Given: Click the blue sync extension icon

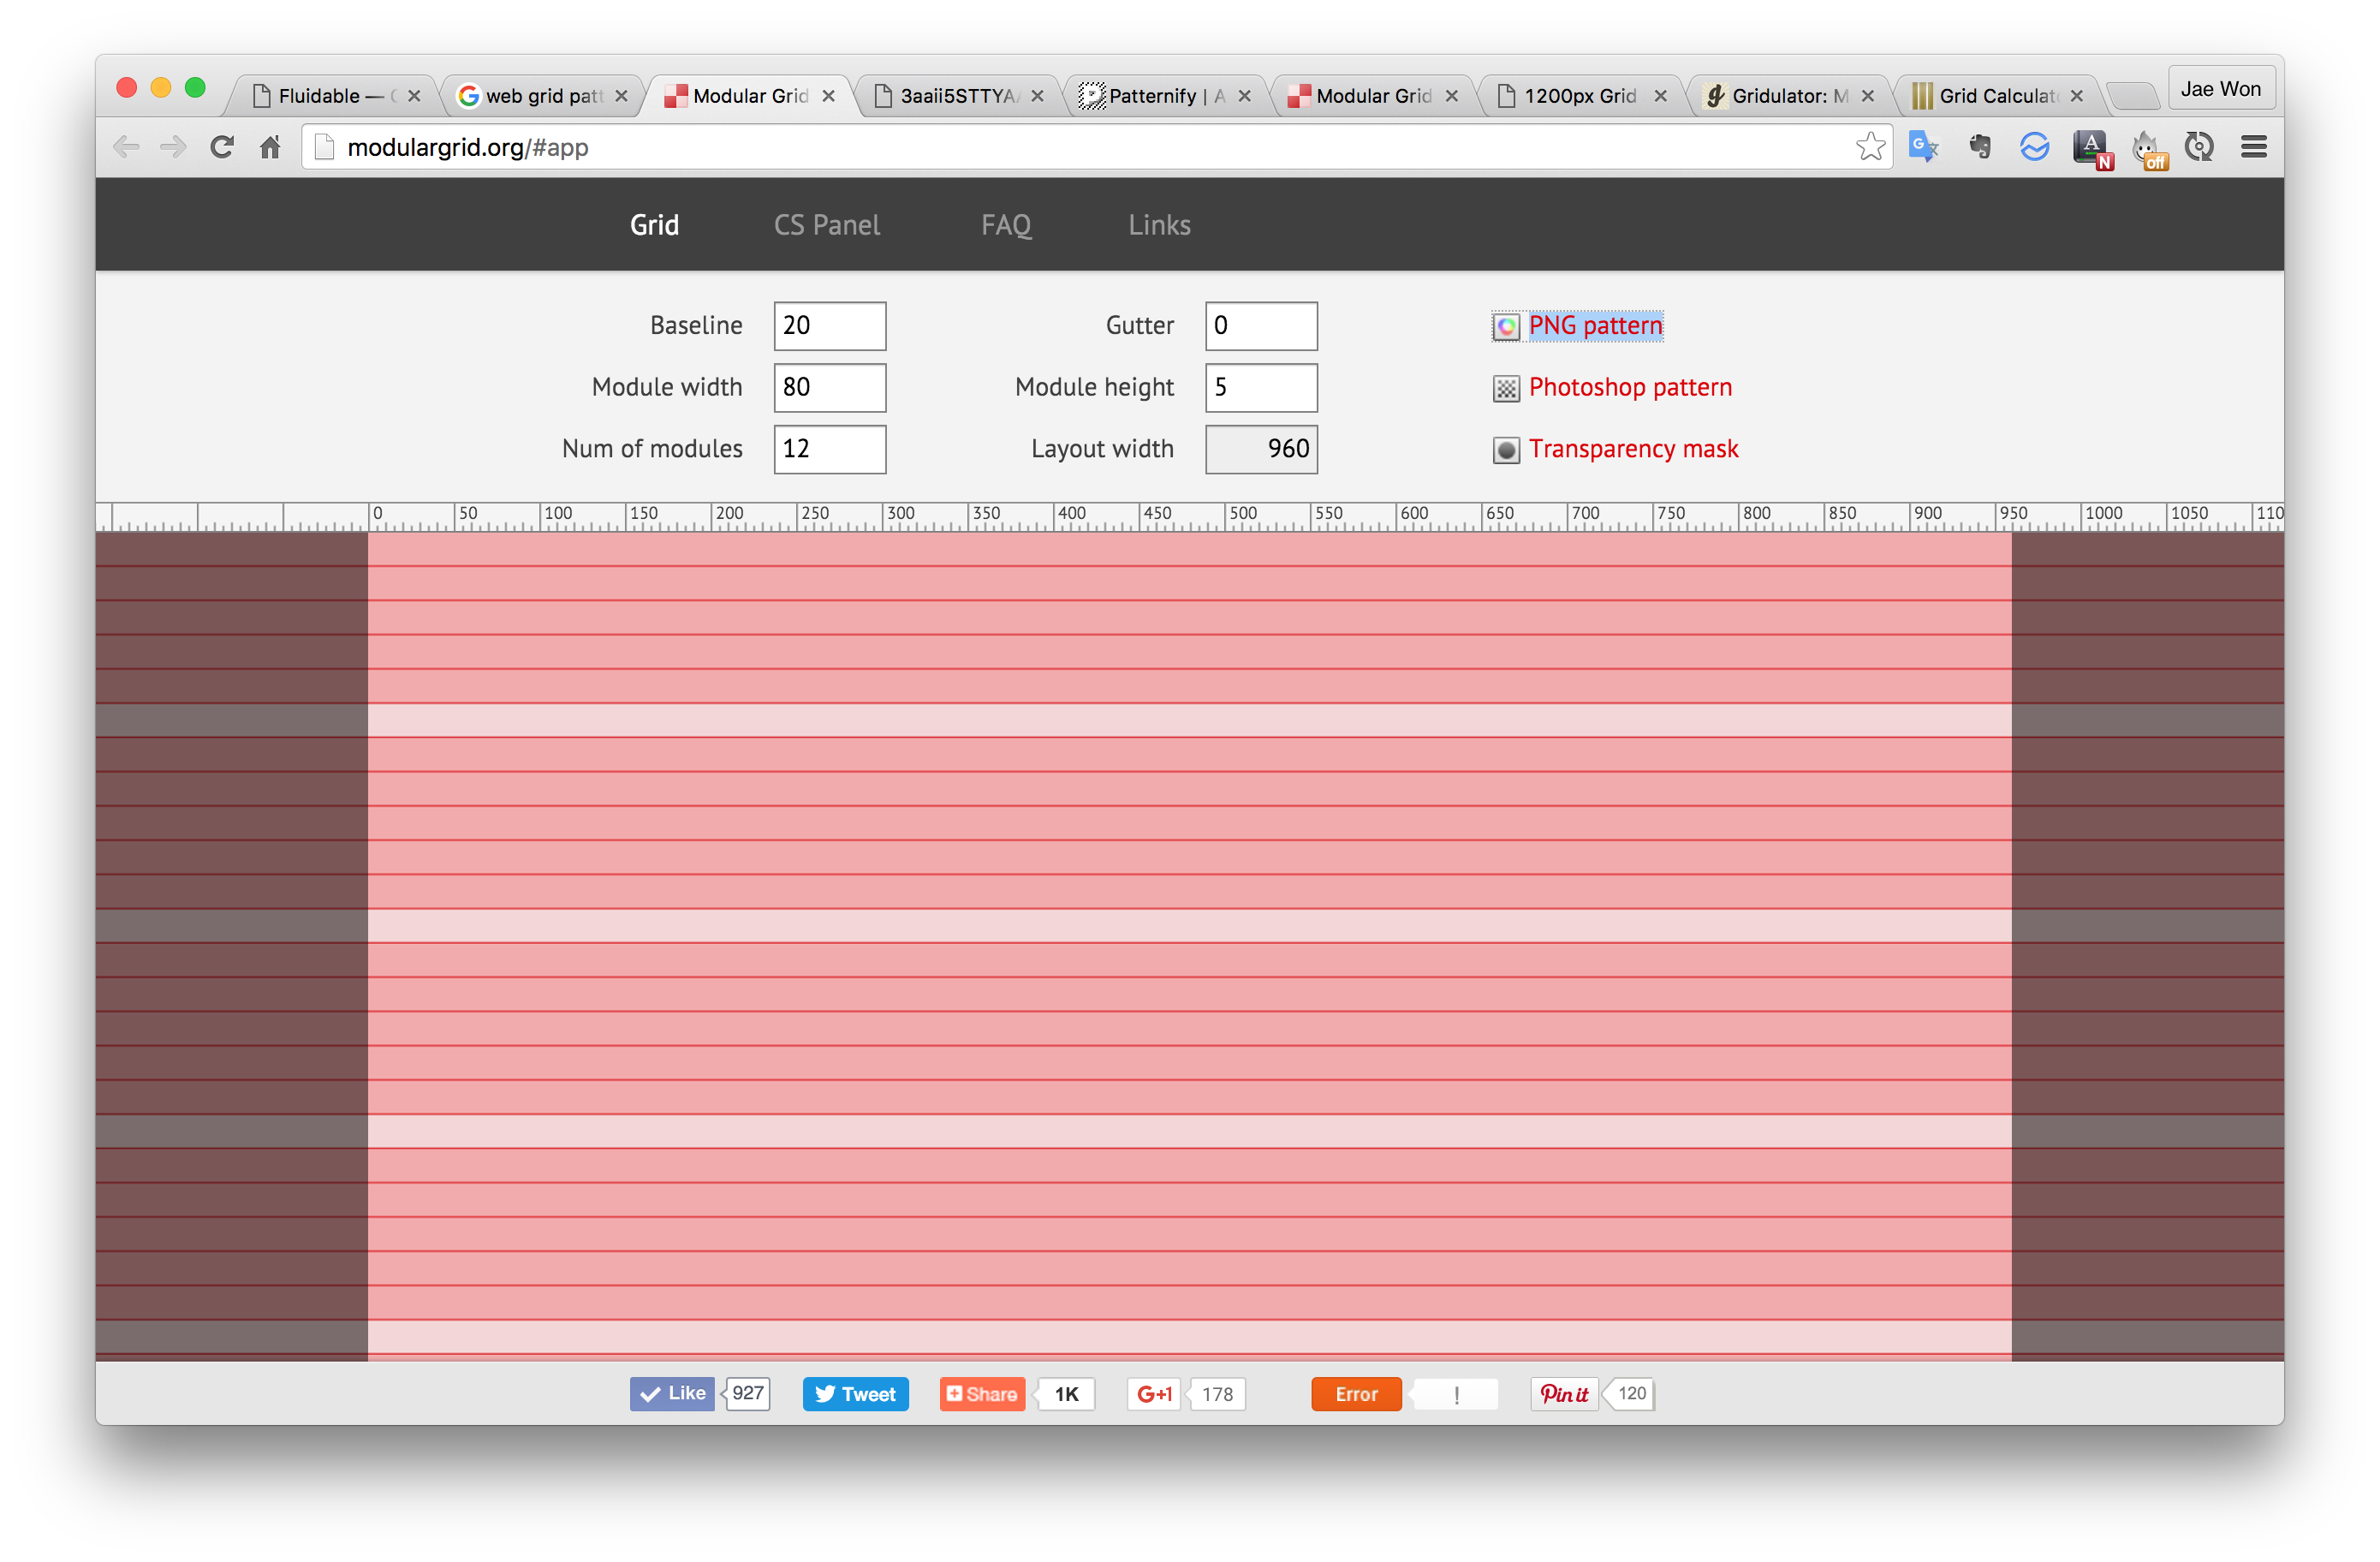Looking at the screenshot, I should tap(2034, 147).
